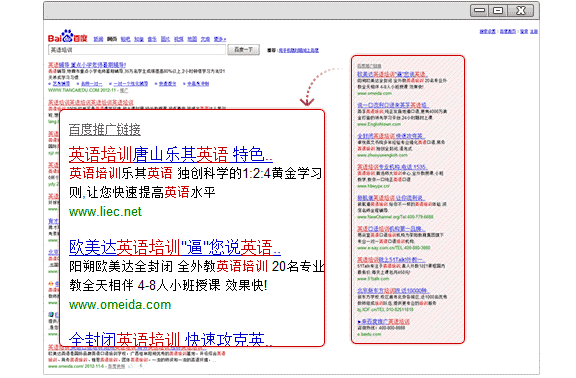Screen dimensions: 576x378
Task: Click the small sidebar heading 百度推广链接
Action: [369, 66]
